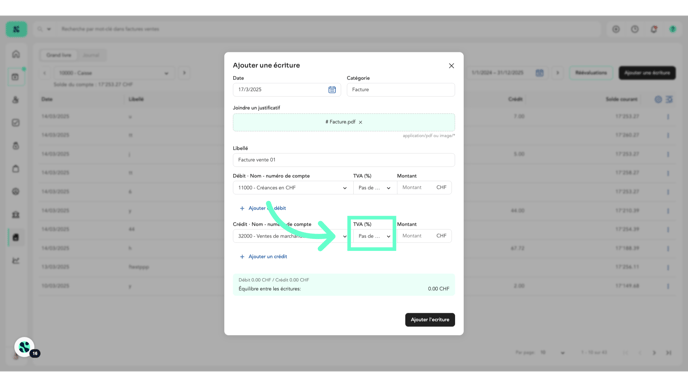Open the 10000 - Caisse account selector
688x387 pixels.
click(113, 73)
